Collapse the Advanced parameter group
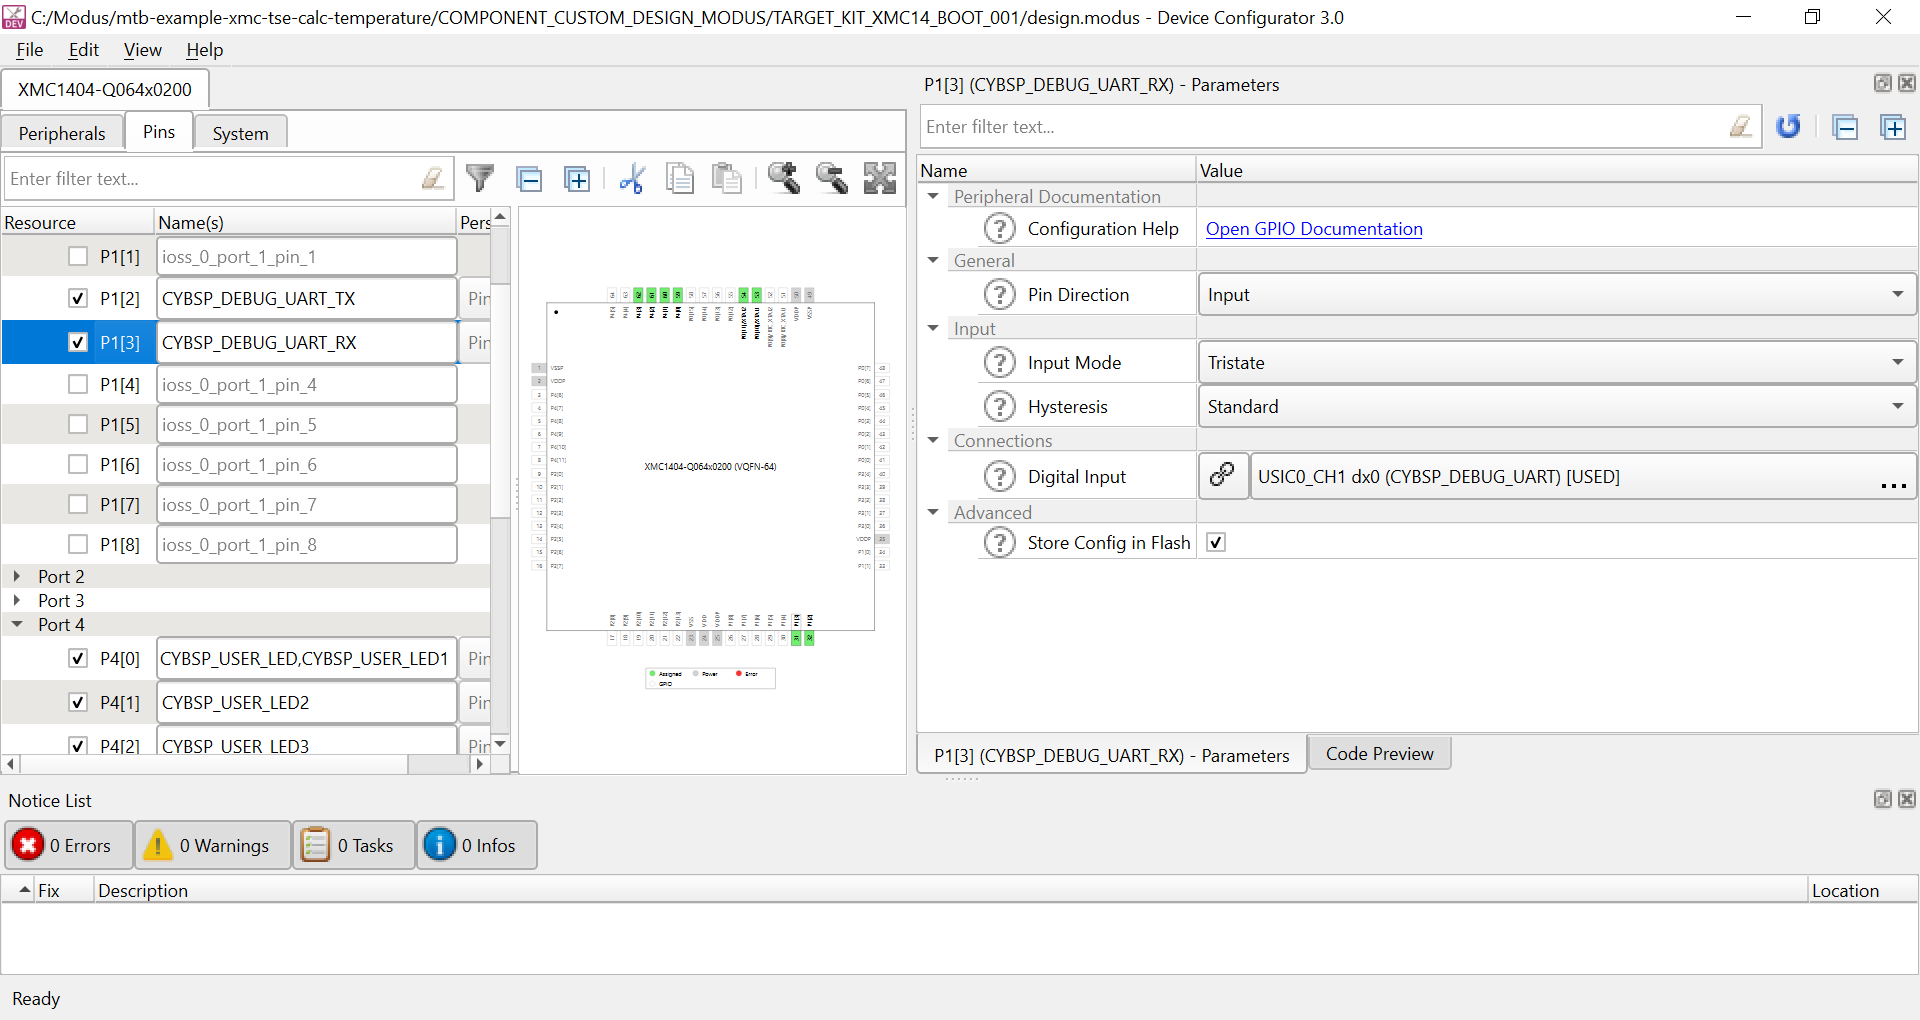The height and width of the screenshot is (1020, 1920). point(933,513)
